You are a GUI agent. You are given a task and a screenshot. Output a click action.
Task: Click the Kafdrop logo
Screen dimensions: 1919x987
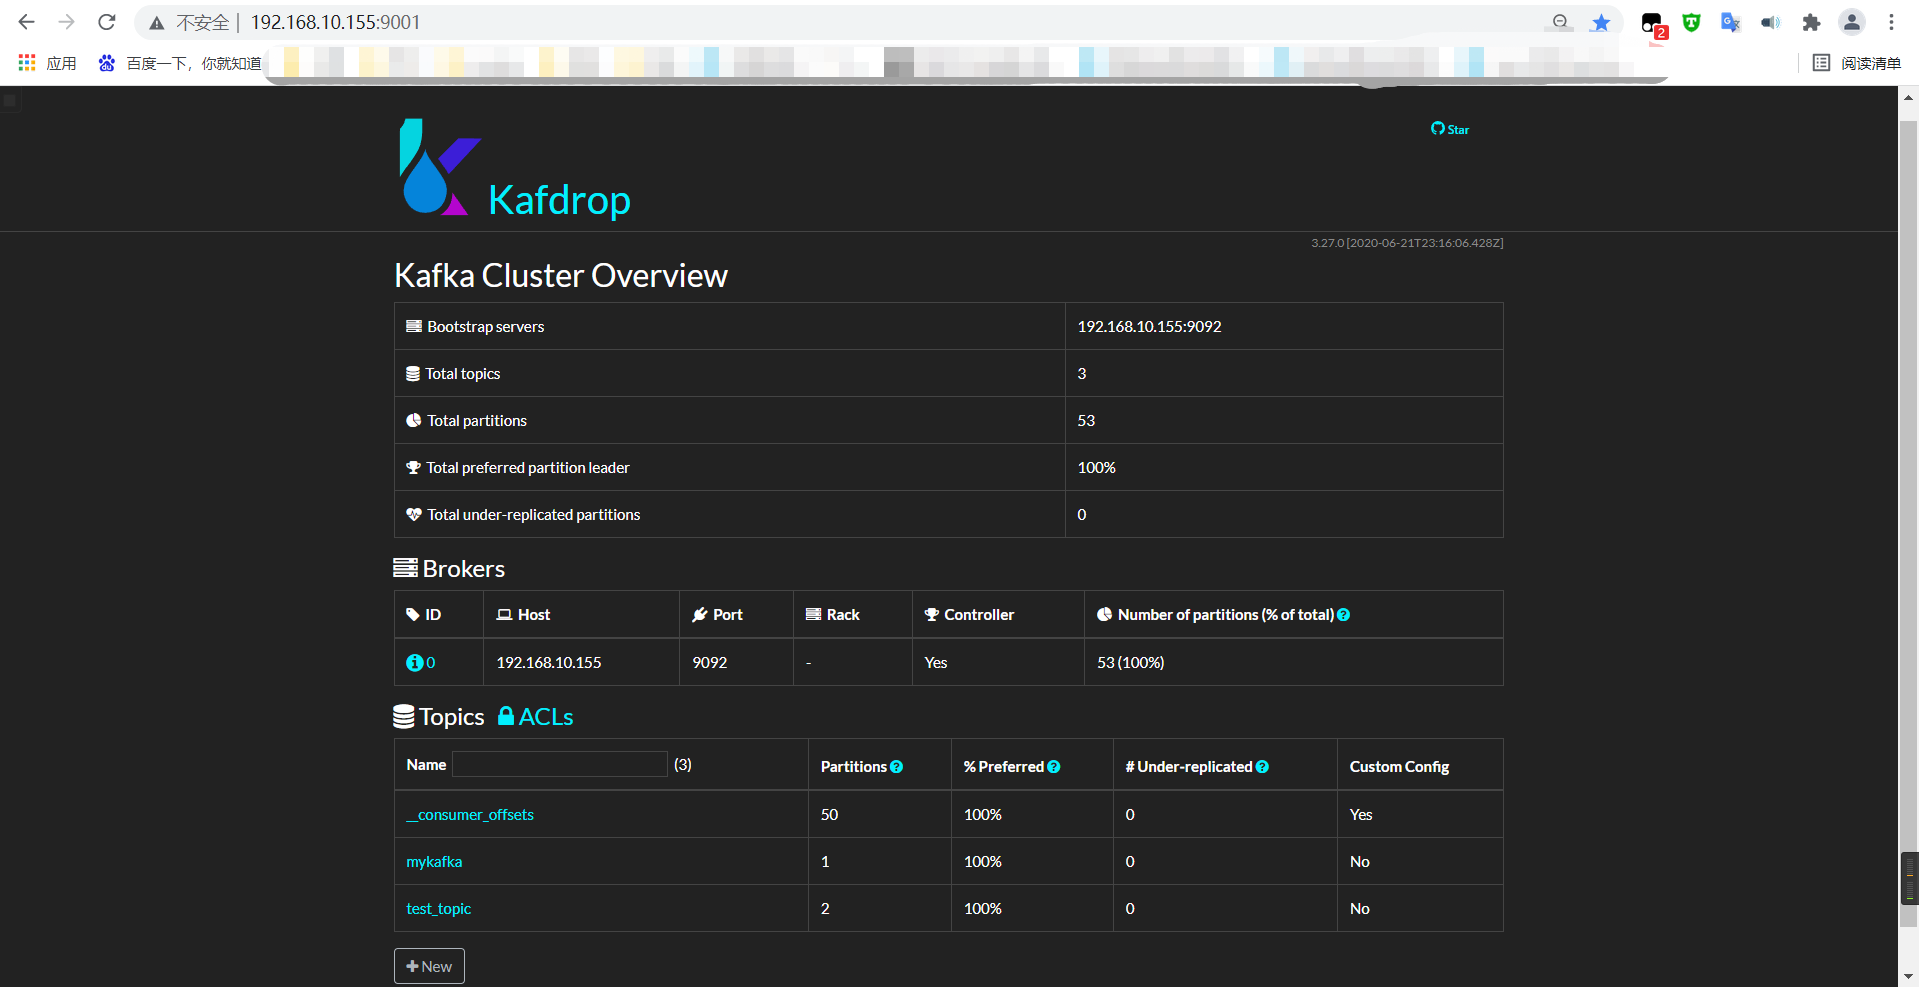[x=438, y=167]
